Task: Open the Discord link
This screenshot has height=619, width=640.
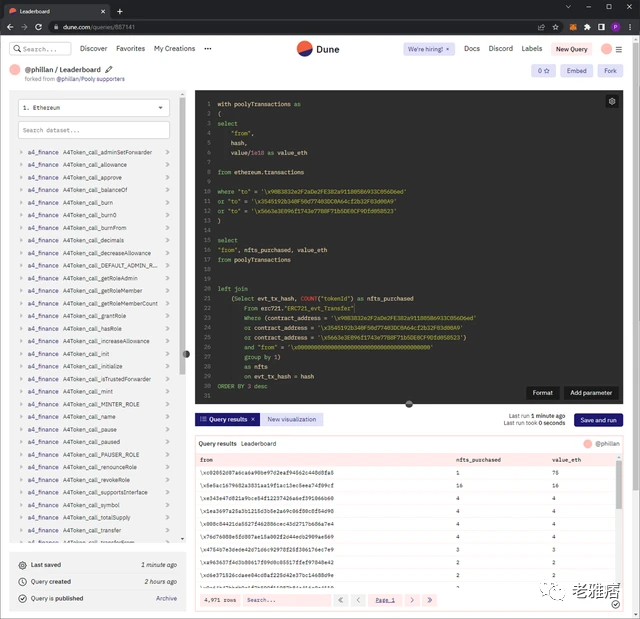Action: coord(500,49)
